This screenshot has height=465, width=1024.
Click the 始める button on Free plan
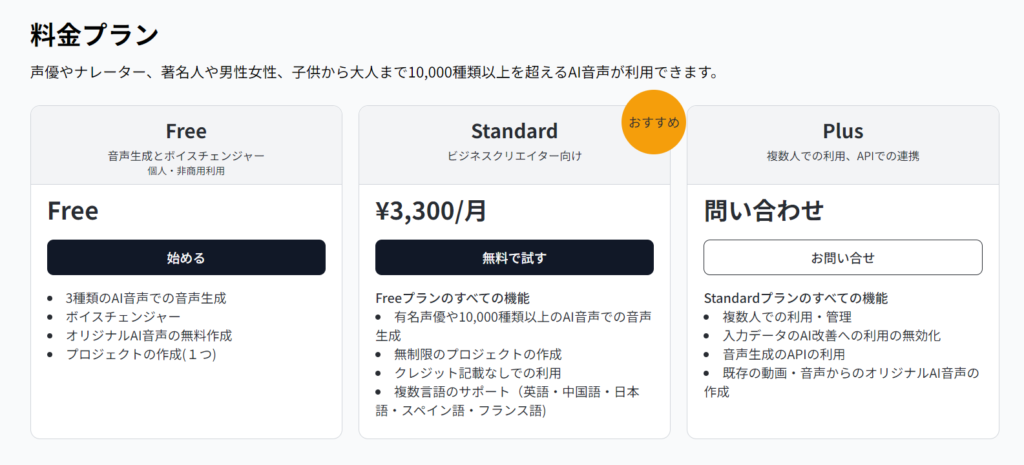point(186,257)
